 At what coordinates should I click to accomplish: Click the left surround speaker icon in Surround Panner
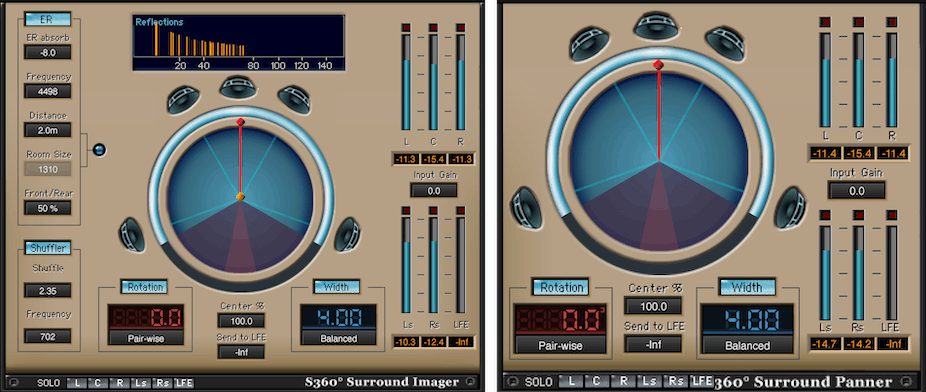[x=526, y=207]
